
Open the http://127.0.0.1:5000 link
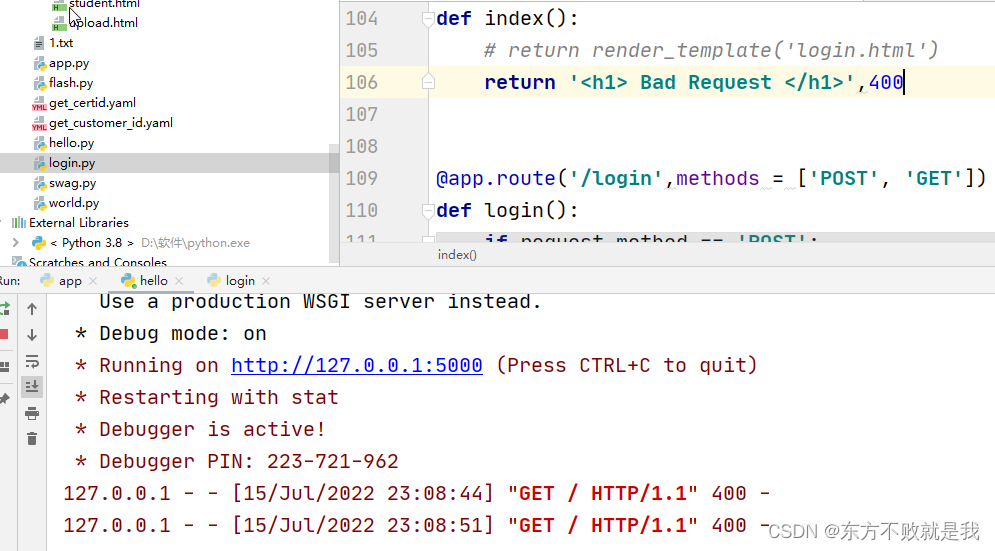[x=357, y=365]
